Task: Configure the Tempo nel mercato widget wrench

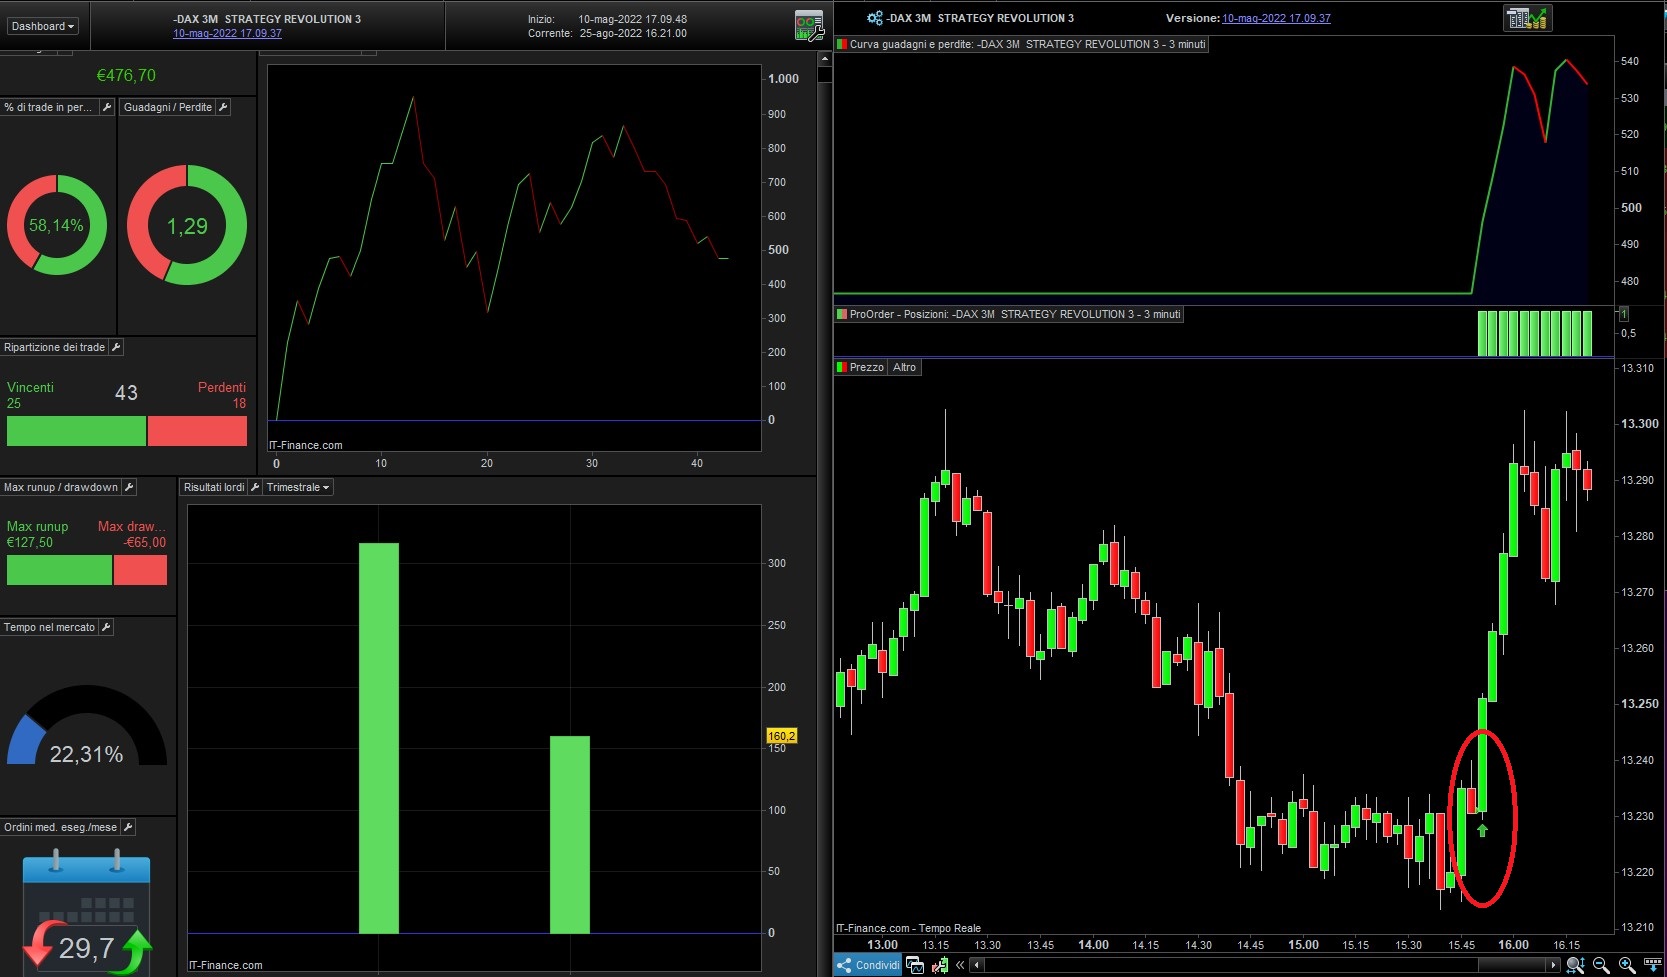Action: click(106, 627)
